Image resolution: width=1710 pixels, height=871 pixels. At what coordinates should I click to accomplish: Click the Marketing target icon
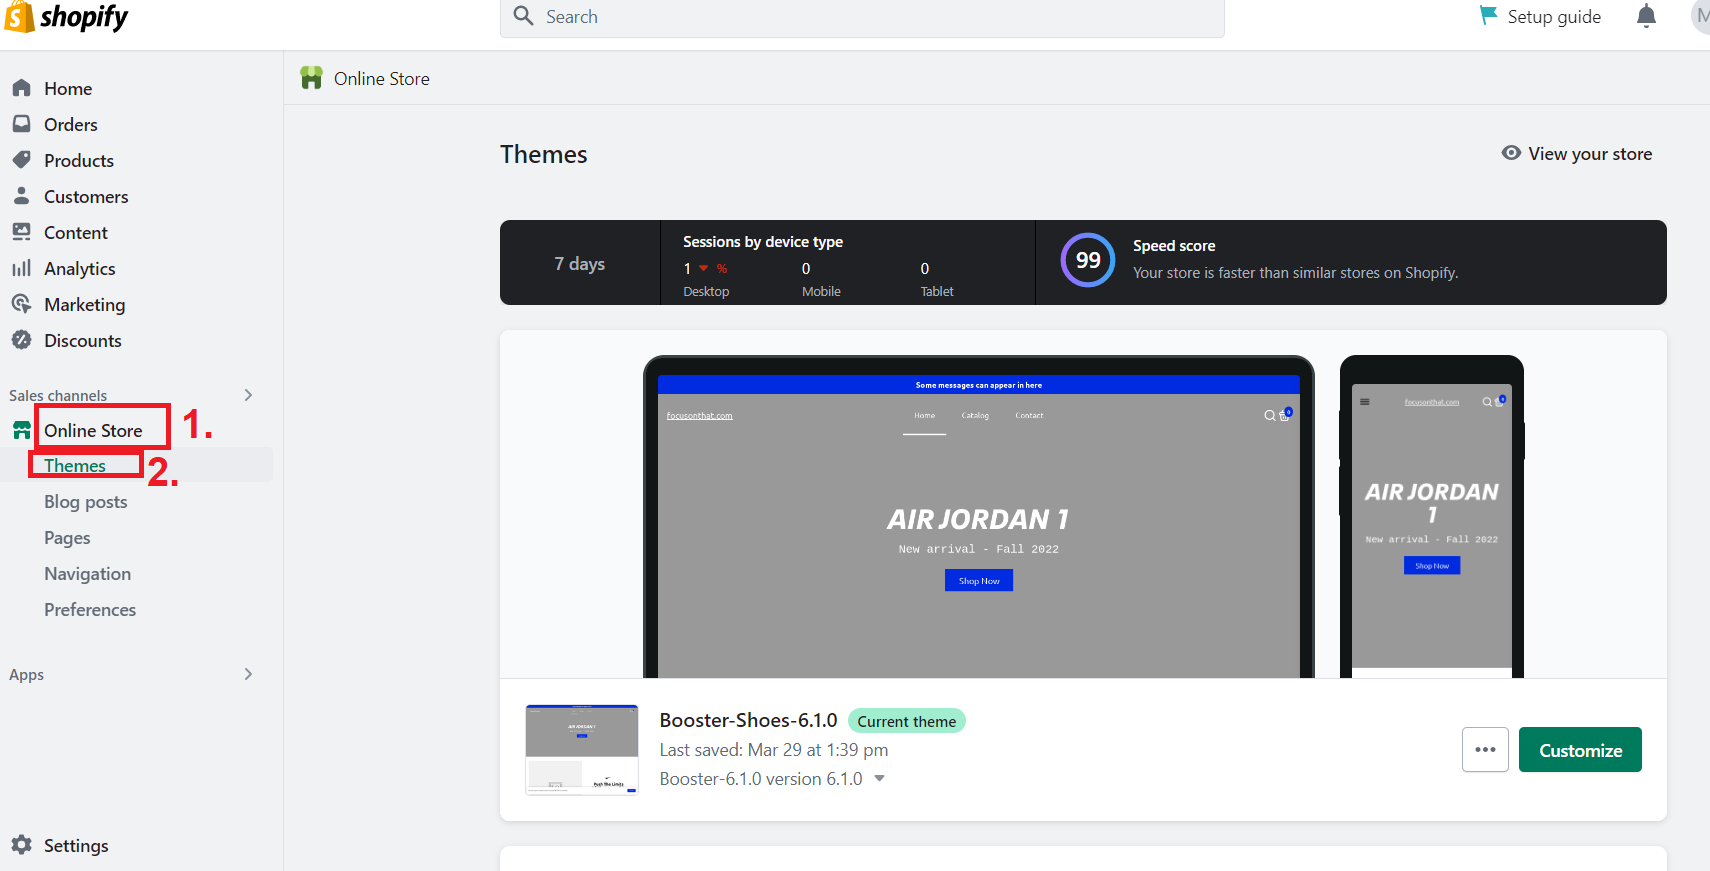point(21,304)
